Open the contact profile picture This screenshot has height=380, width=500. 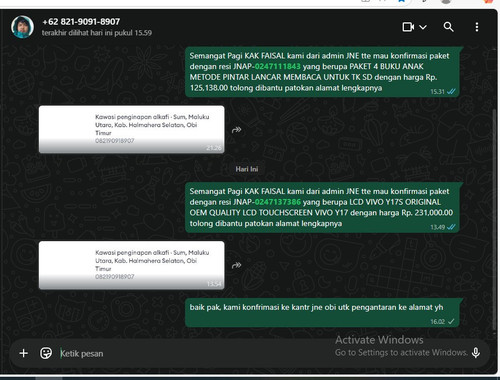(x=22, y=27)
